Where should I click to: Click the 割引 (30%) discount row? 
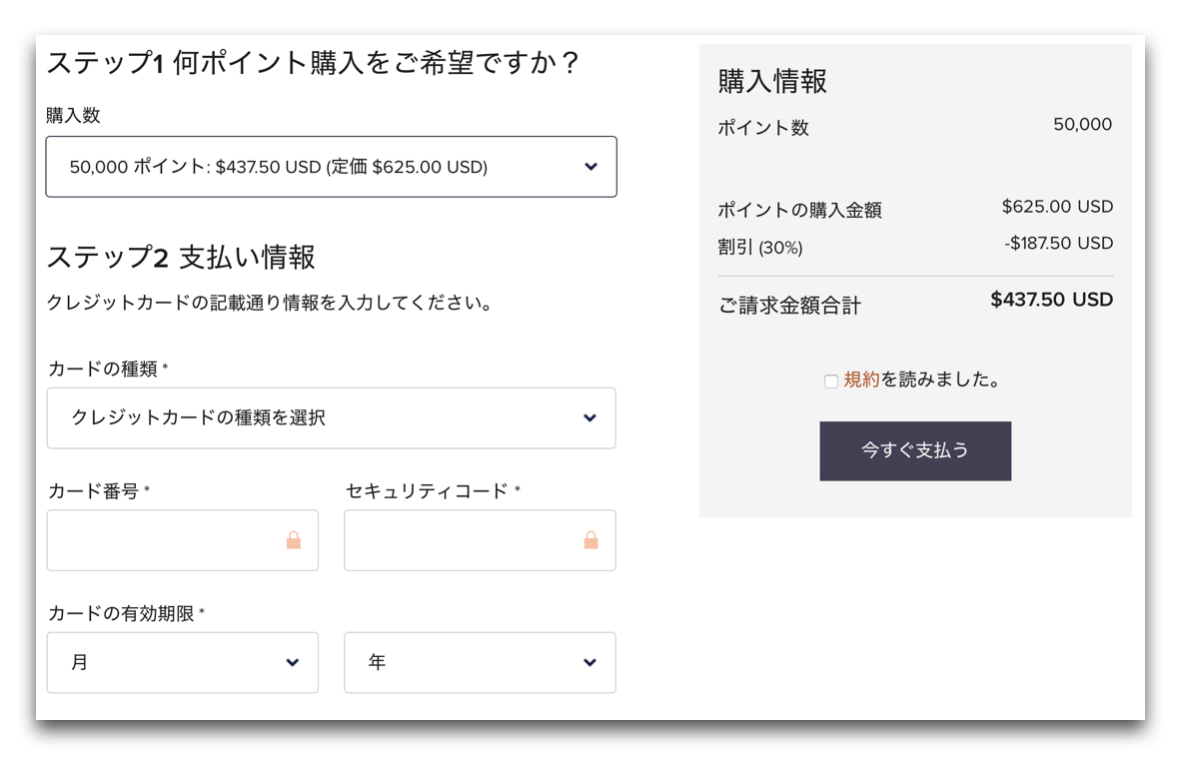click(x=915, y=245)
